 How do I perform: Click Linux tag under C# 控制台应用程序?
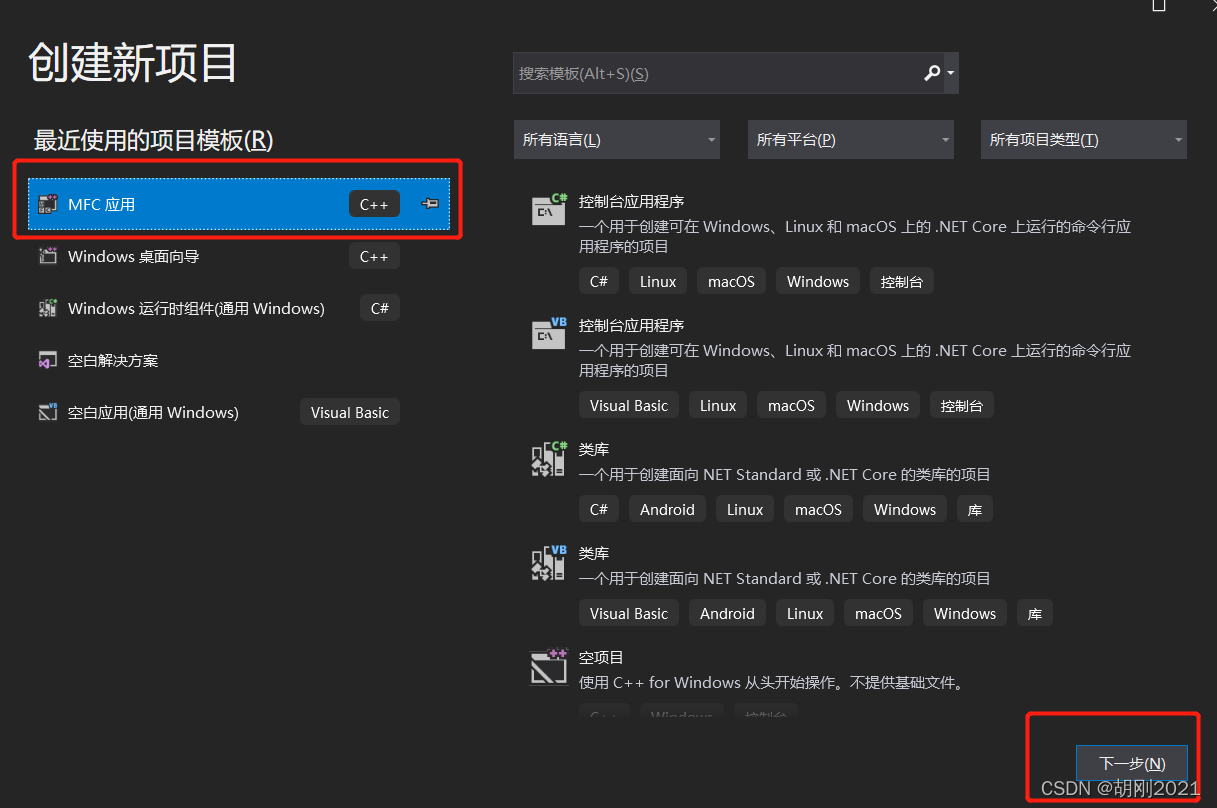pyautogui.click(x=658, y=281)
